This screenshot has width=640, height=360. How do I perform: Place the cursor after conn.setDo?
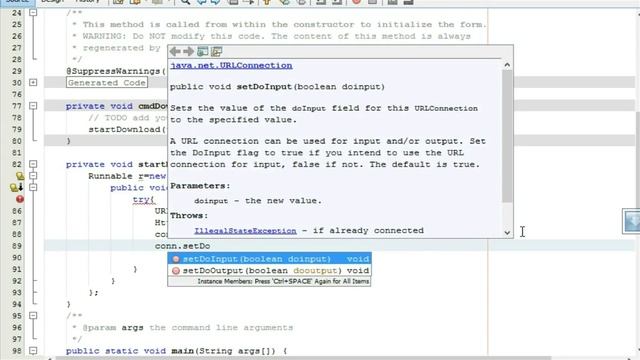(x=211, y=246)
